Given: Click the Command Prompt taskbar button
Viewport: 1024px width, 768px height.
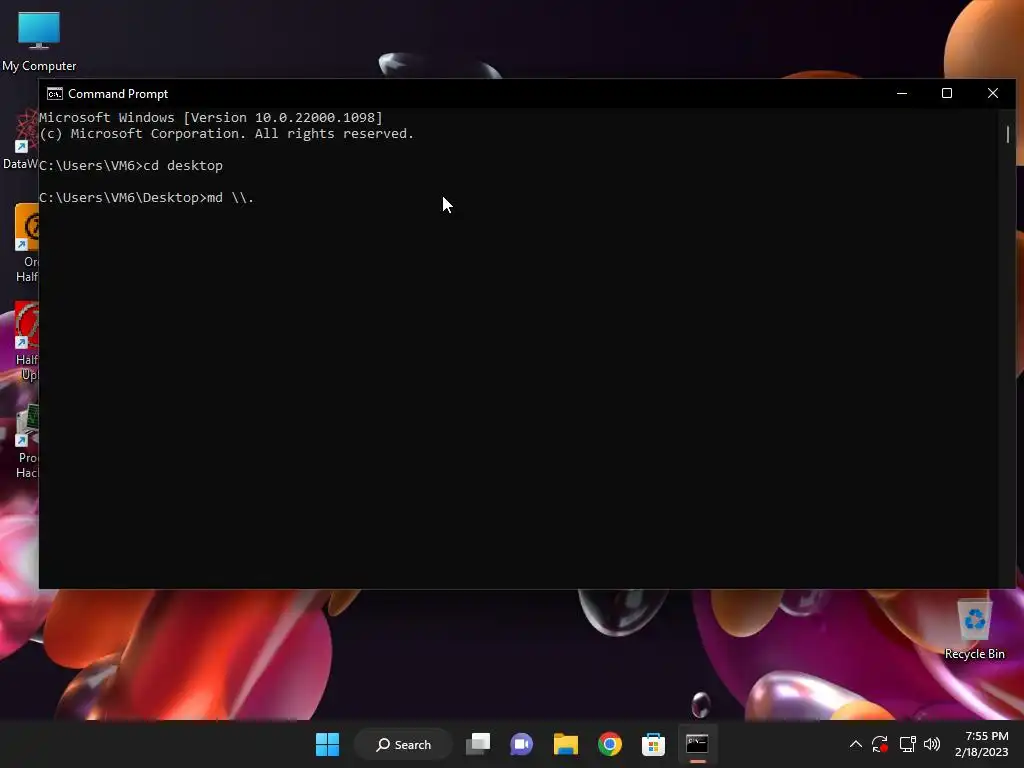Looking at the screenshot, I should click(x=697, y=744).
